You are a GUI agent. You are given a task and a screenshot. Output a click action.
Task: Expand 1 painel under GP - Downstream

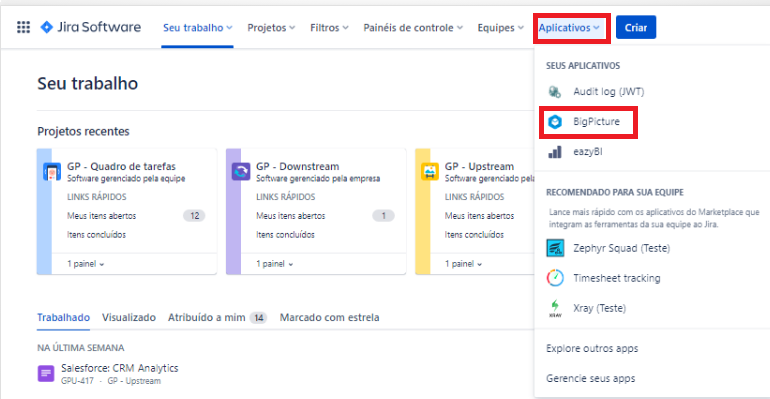[275, 264]
